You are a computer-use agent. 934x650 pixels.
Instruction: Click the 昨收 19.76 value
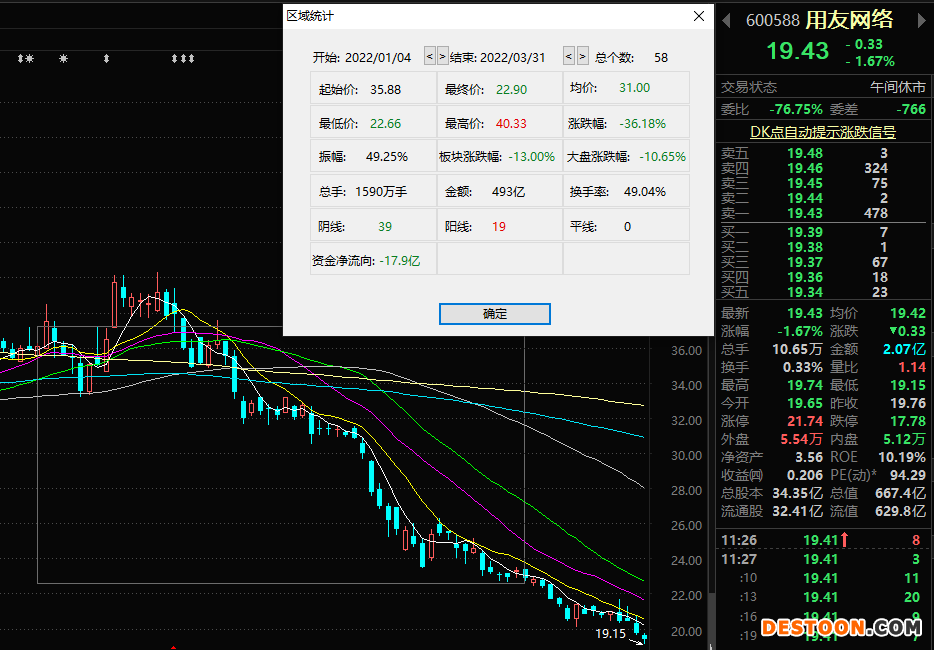(x=908, y=403)
